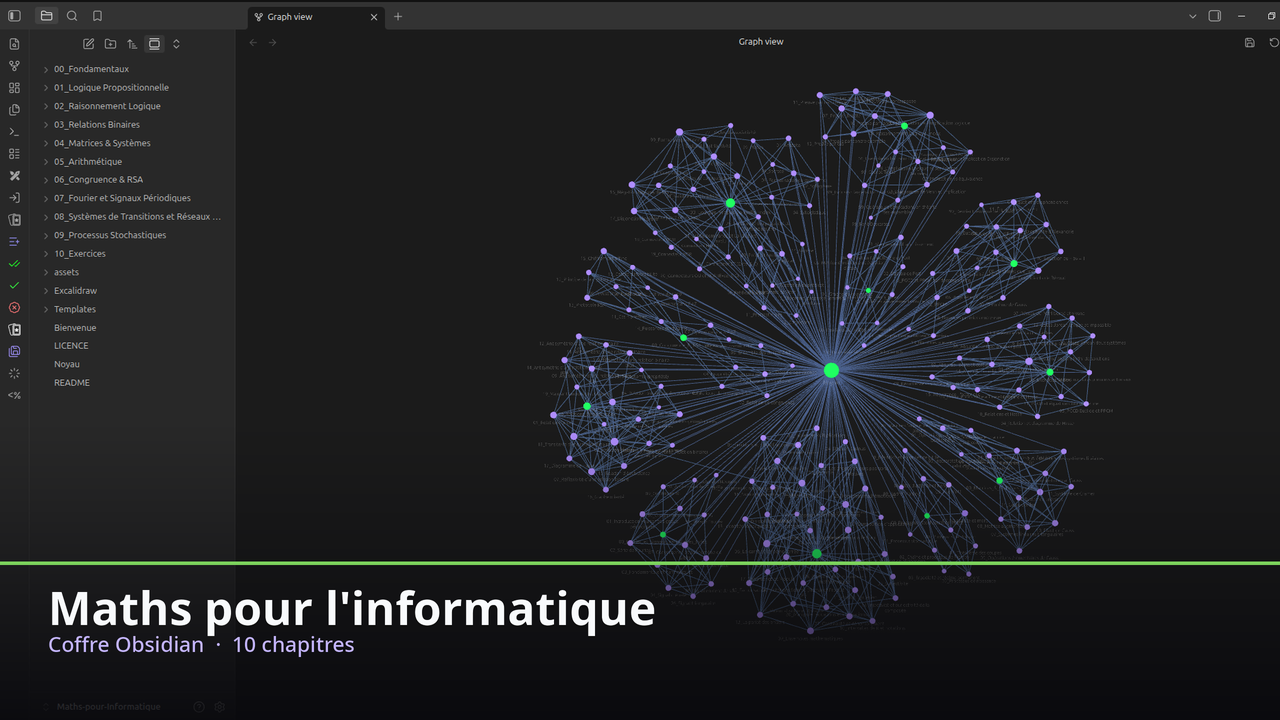Click the crossed-tools ribbon icon

(14, 176)
